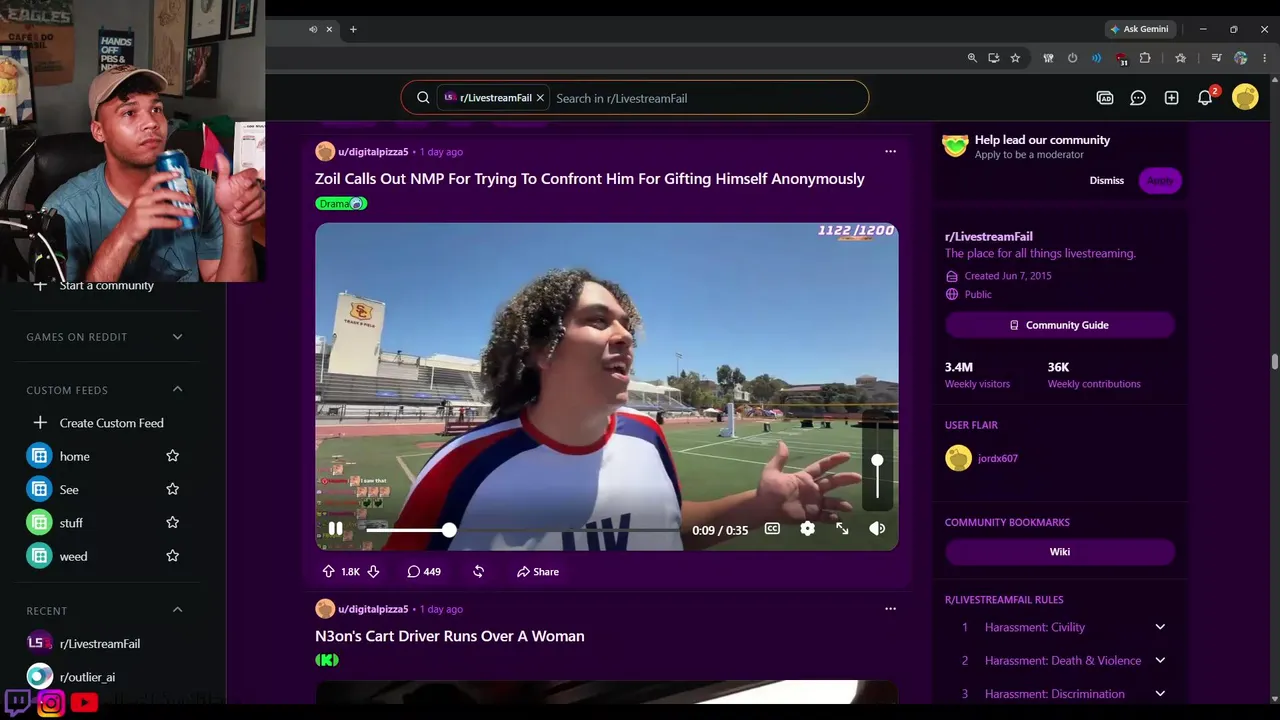Open the stuff custom feed
Screen dimensions: 1280x720
(x=71, y=523)
